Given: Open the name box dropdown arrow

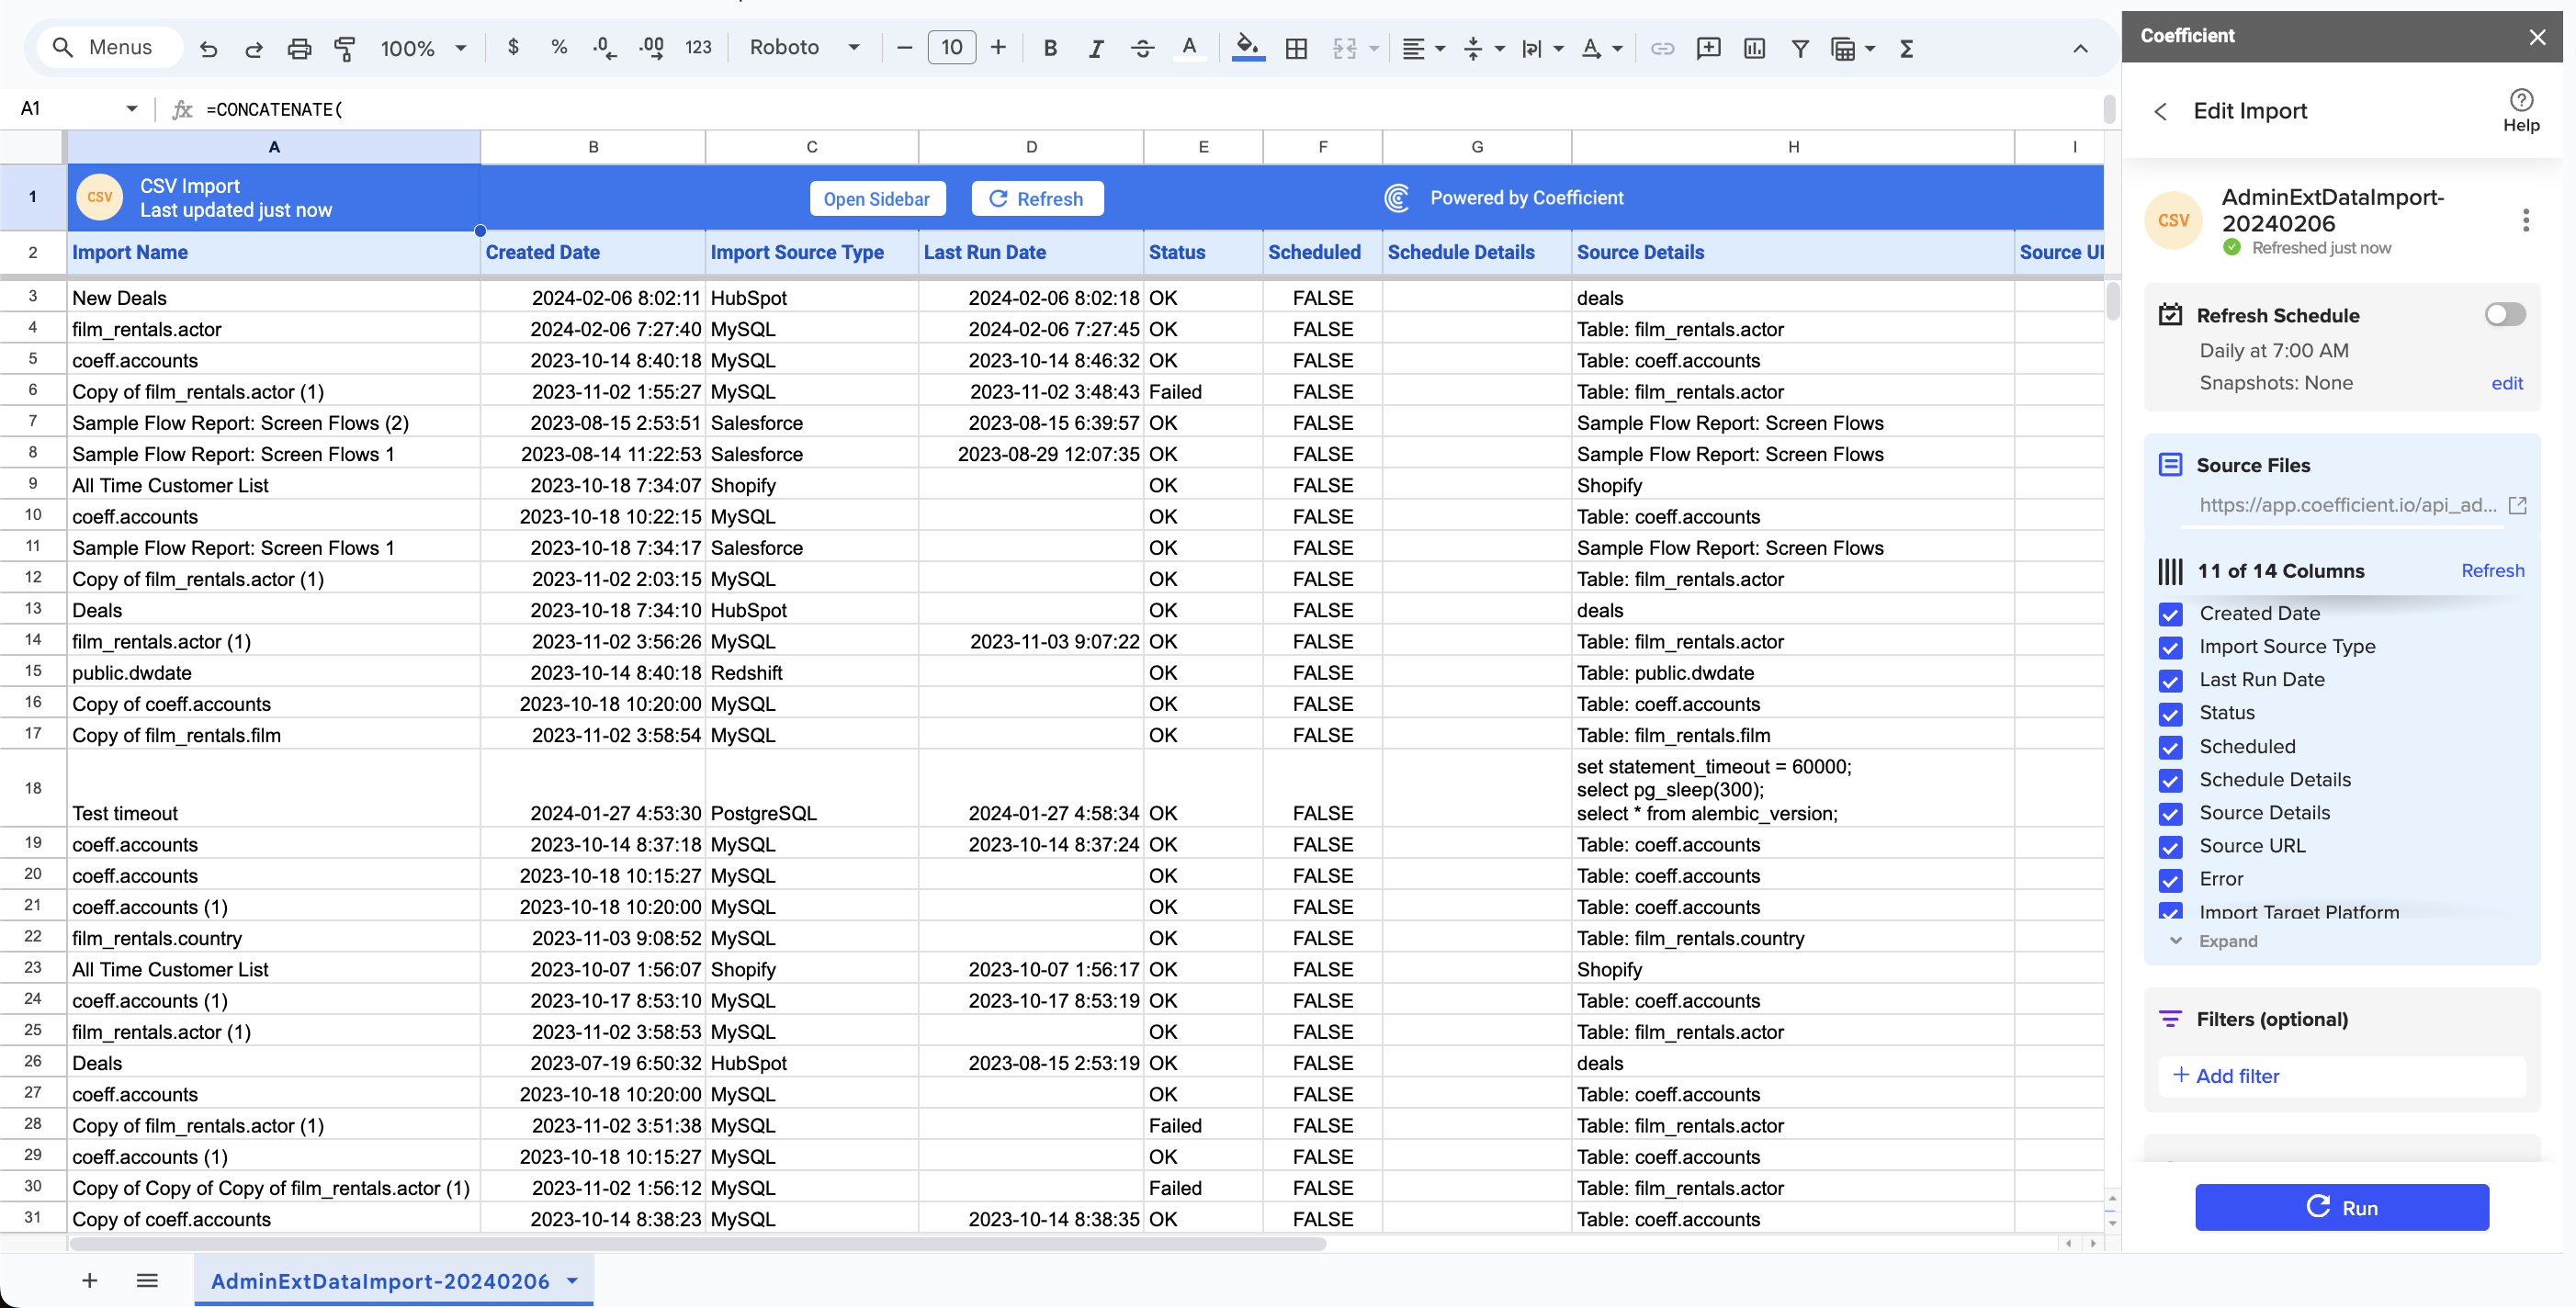Looking at the screenshot, I should [x=131, y=108].
